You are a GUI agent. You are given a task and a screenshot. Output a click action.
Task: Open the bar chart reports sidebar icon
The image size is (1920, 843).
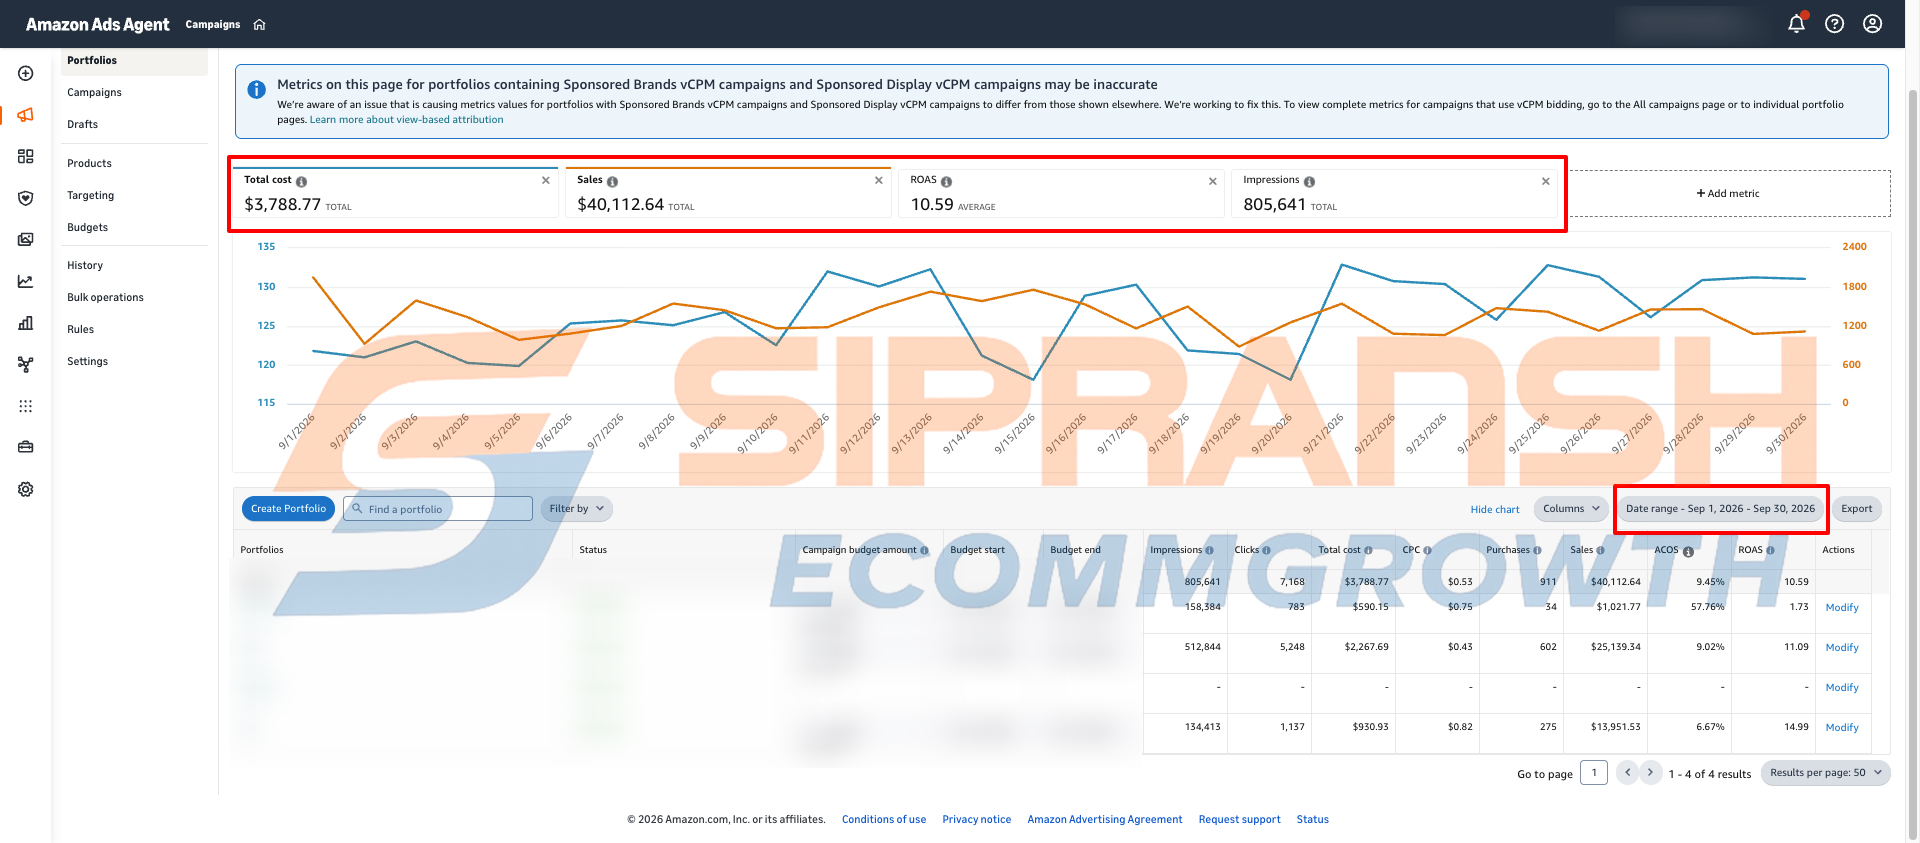(x=26, y=323)
